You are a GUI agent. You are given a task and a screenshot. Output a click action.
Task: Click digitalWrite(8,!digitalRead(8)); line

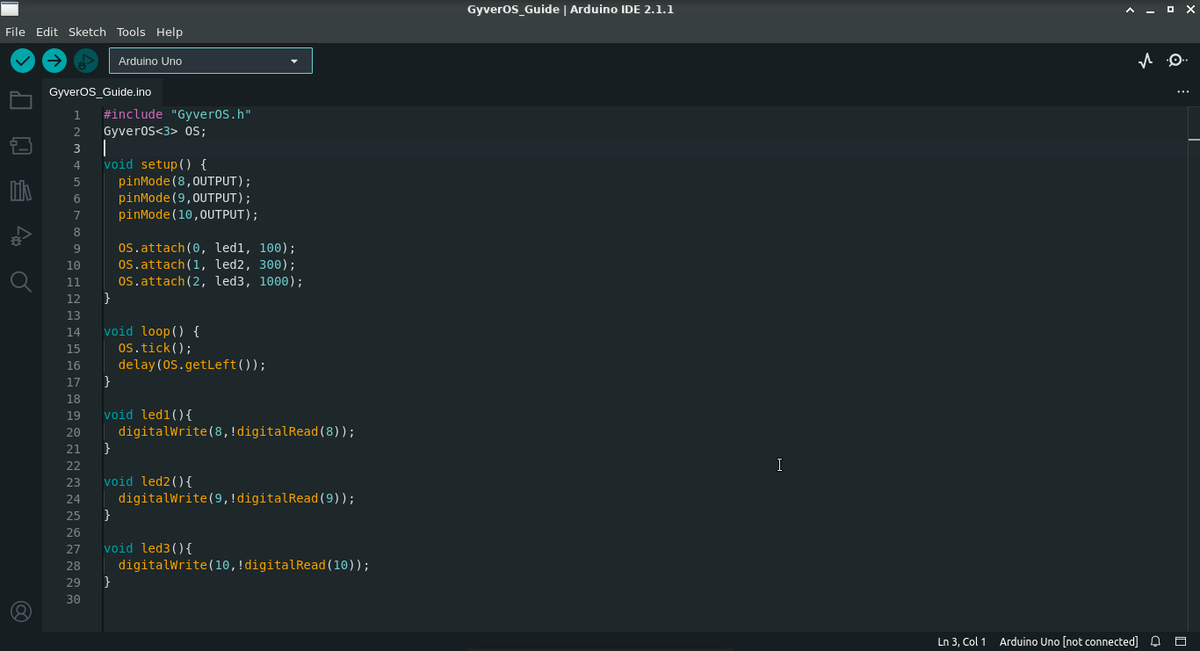[x=237, y=432]
